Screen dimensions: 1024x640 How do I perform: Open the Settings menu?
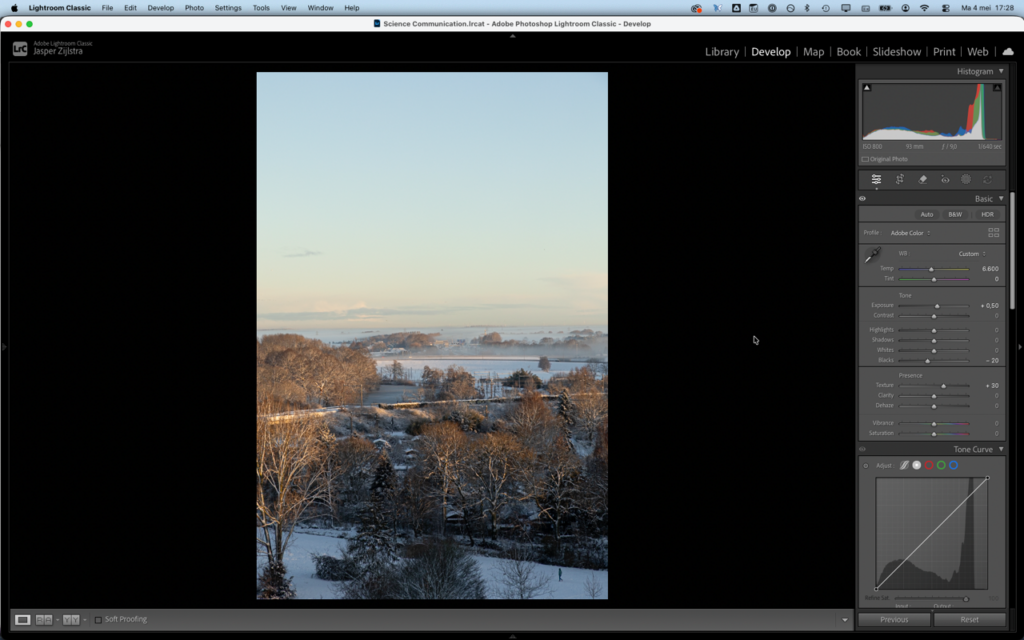pos(228,8)
